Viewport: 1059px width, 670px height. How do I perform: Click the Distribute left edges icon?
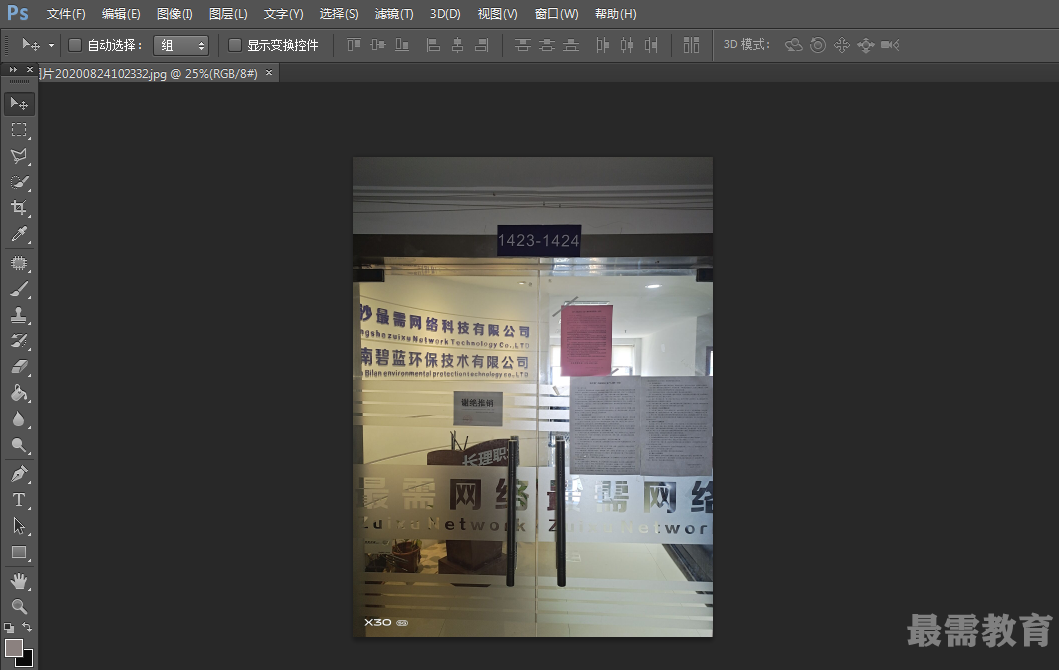click(x=602, y=45)
